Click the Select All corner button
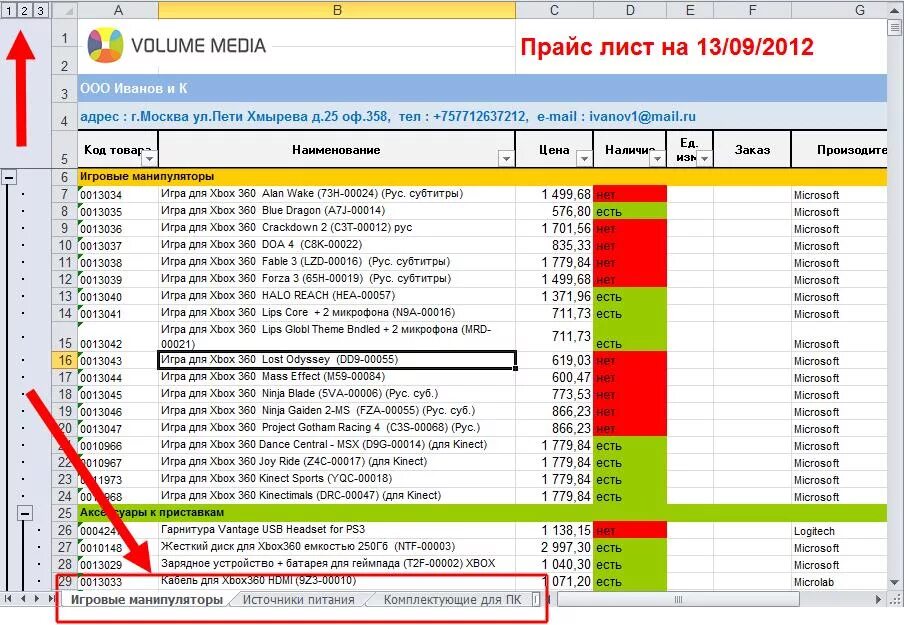904x625 pixels. (65, 10)
